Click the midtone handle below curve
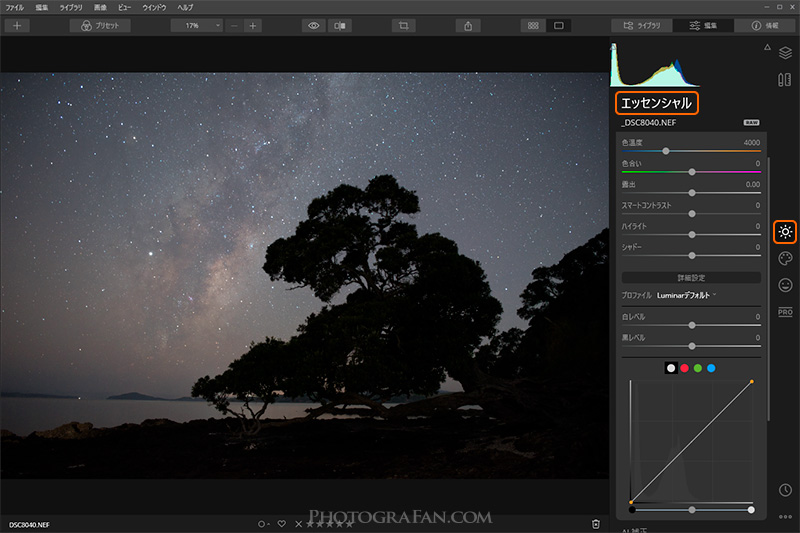 click(x=692, y=510)
